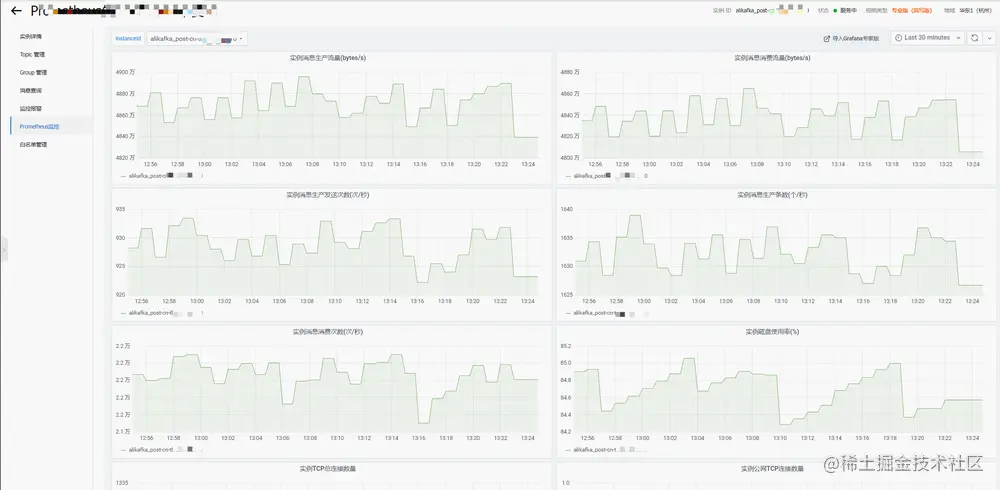Open the Last 30 minutes time range picker
This screenshot has width=1000, height=490.
pos(927,38)
